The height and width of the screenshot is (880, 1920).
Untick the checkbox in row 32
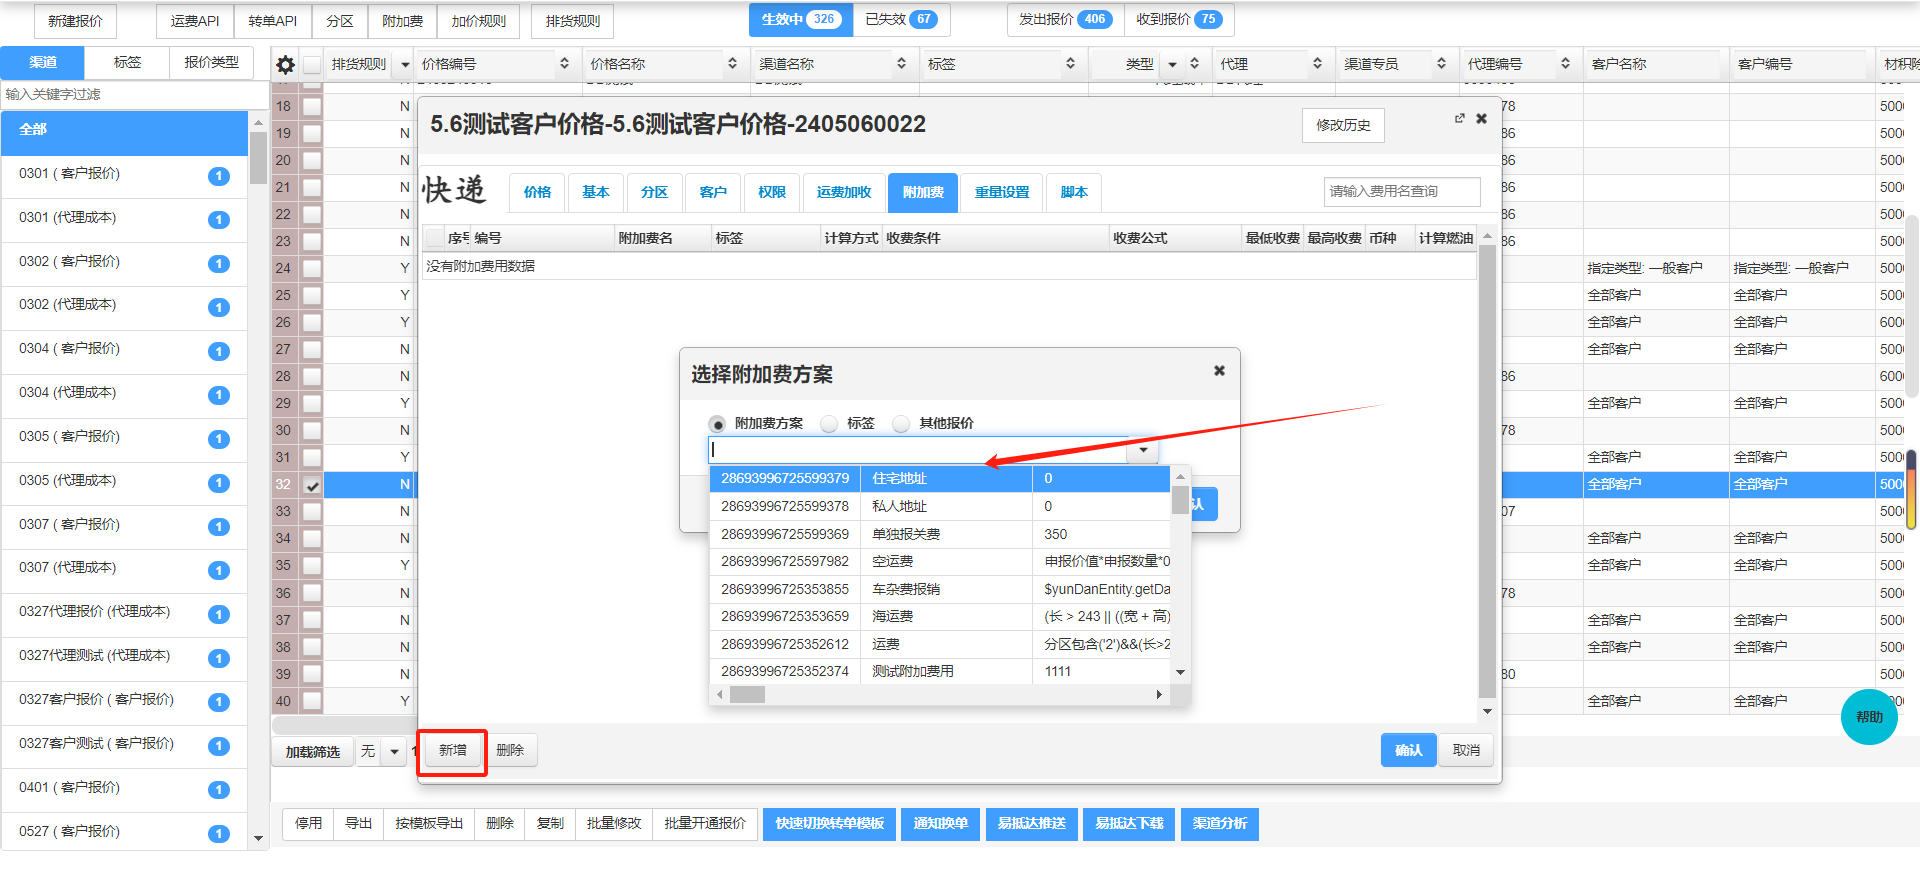[312, 485]
